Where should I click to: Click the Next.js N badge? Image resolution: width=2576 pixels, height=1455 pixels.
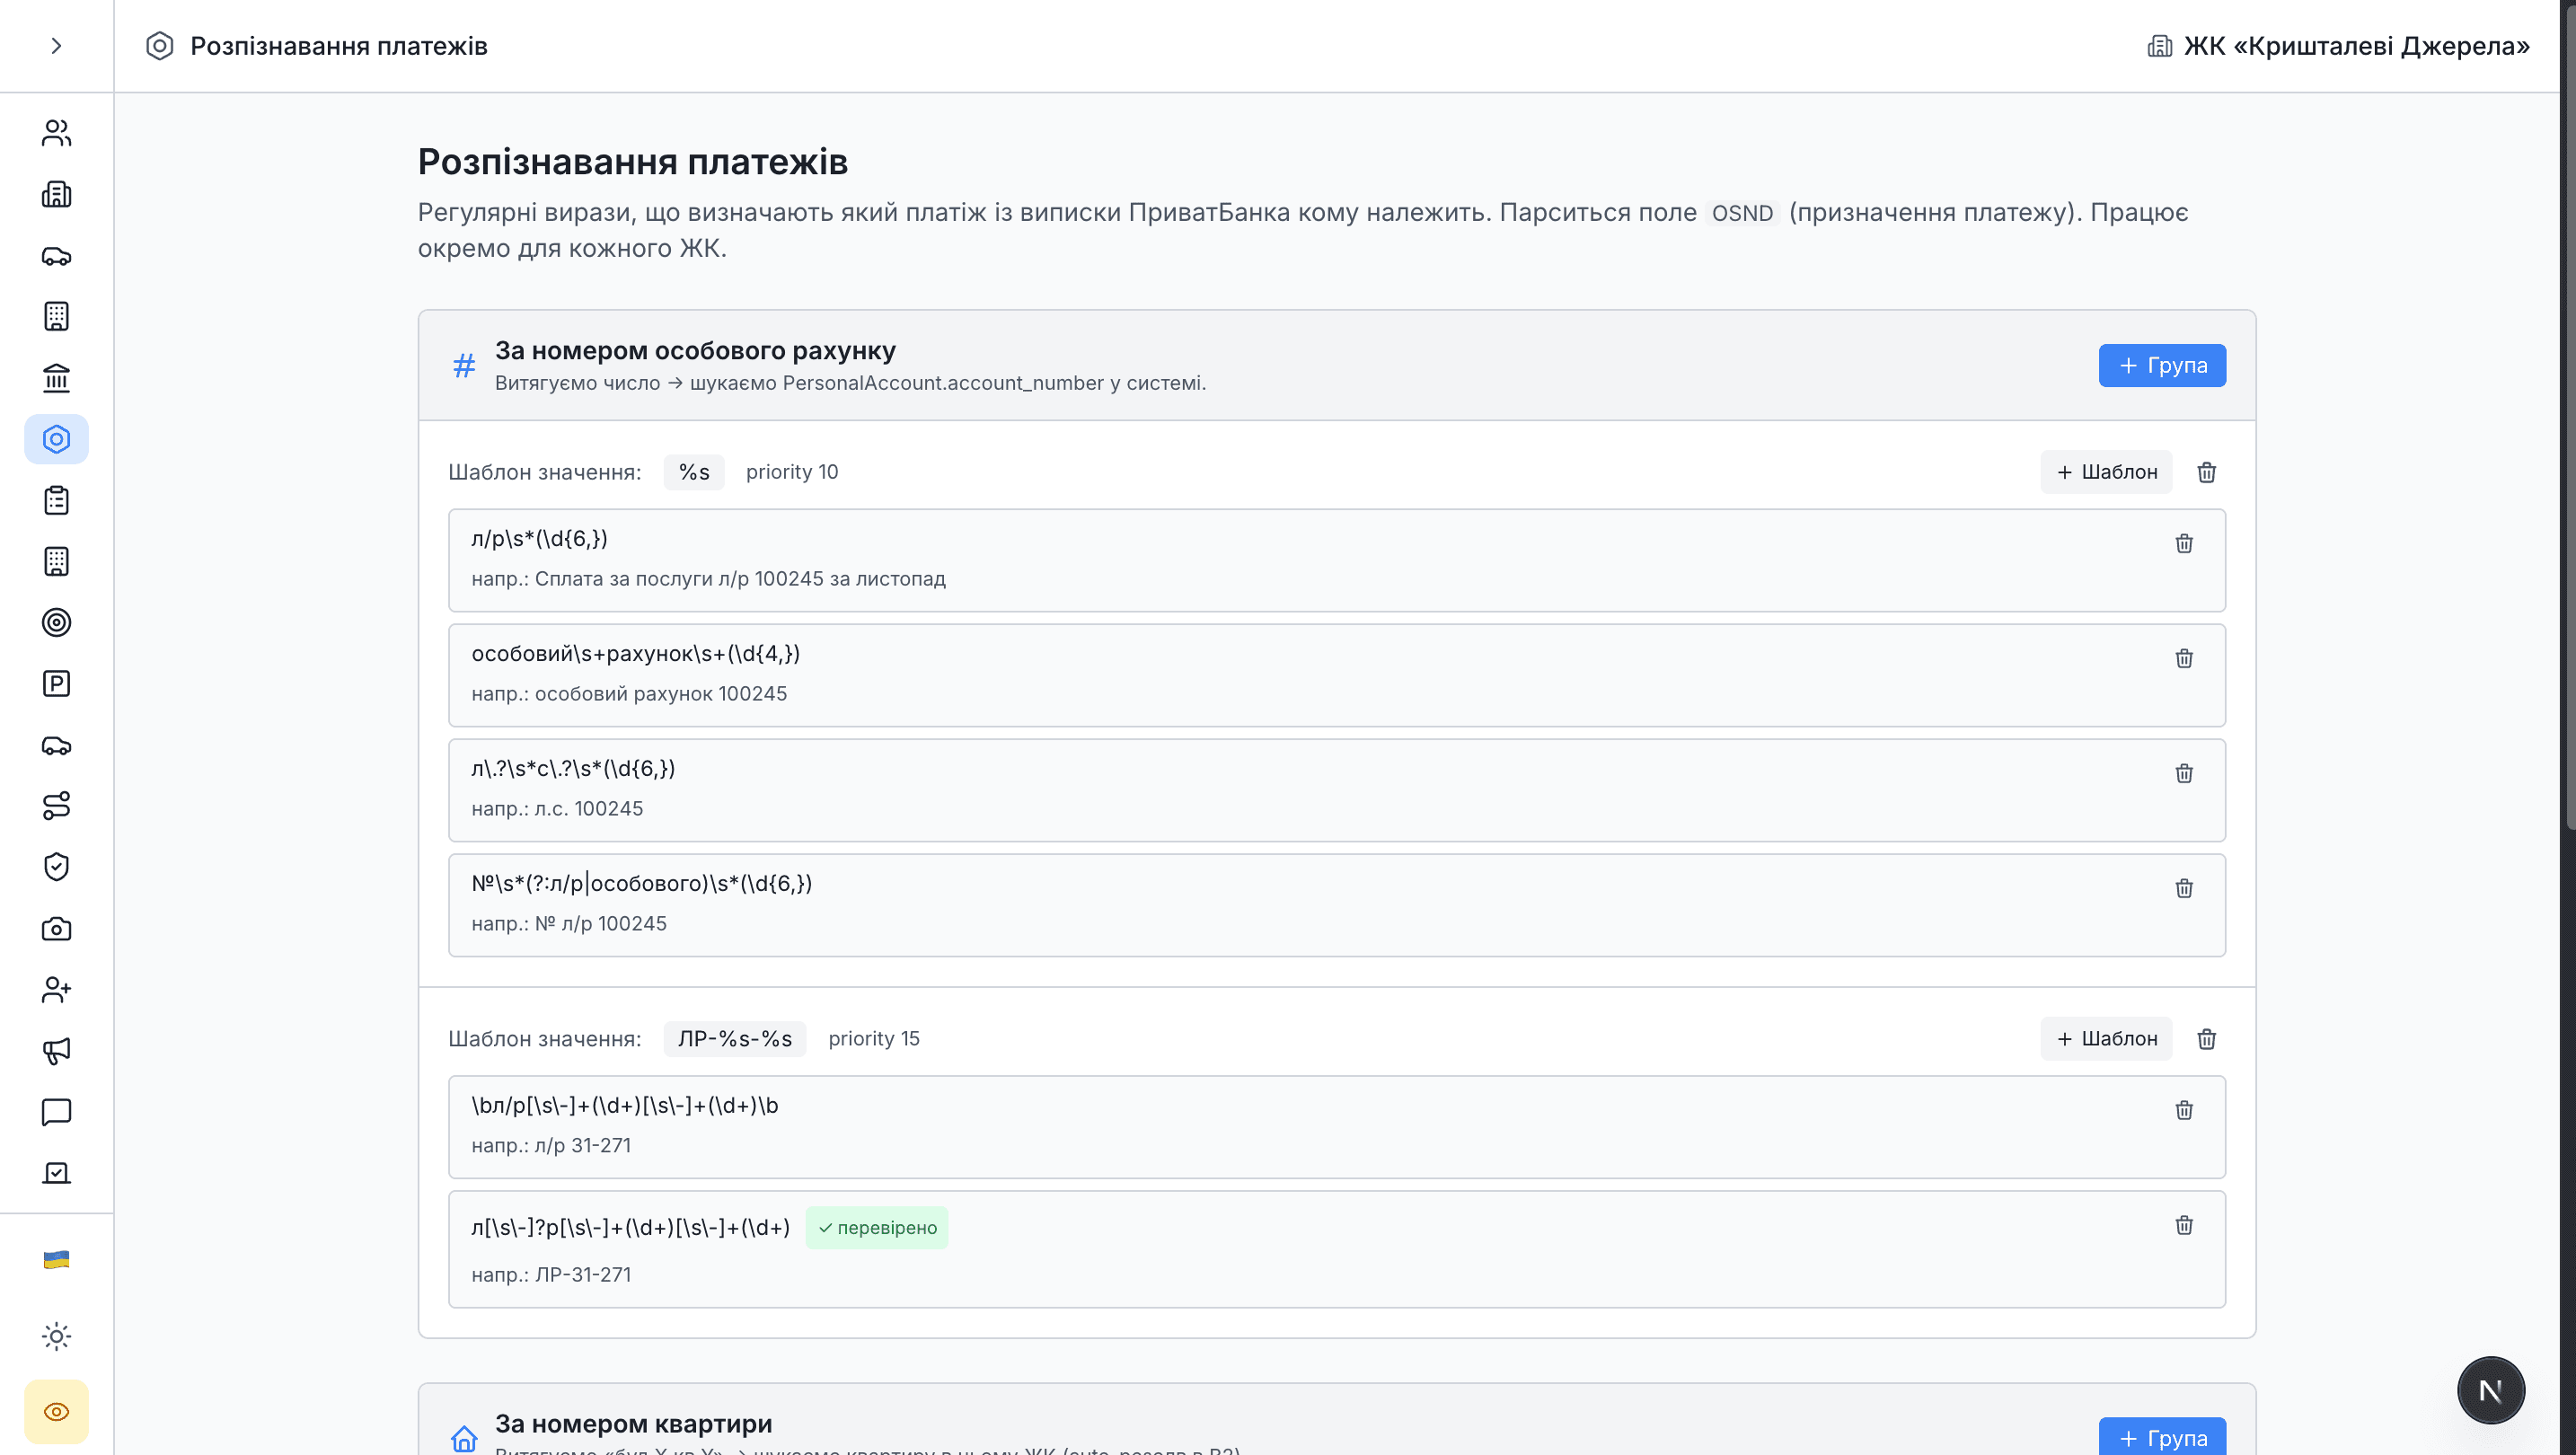[x=2491, y=1391]
